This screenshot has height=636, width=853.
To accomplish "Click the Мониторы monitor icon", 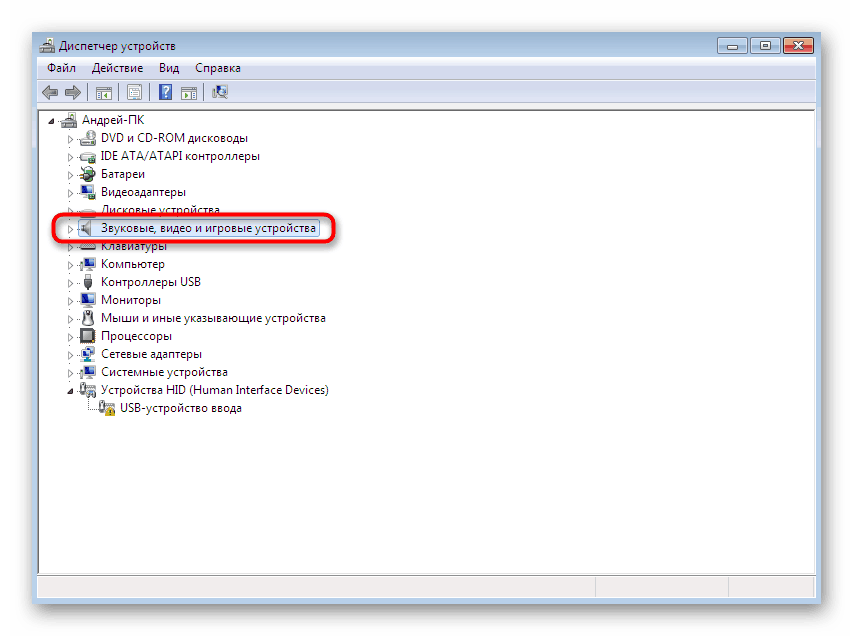I will pyautogui.click(x=88, y=300).
